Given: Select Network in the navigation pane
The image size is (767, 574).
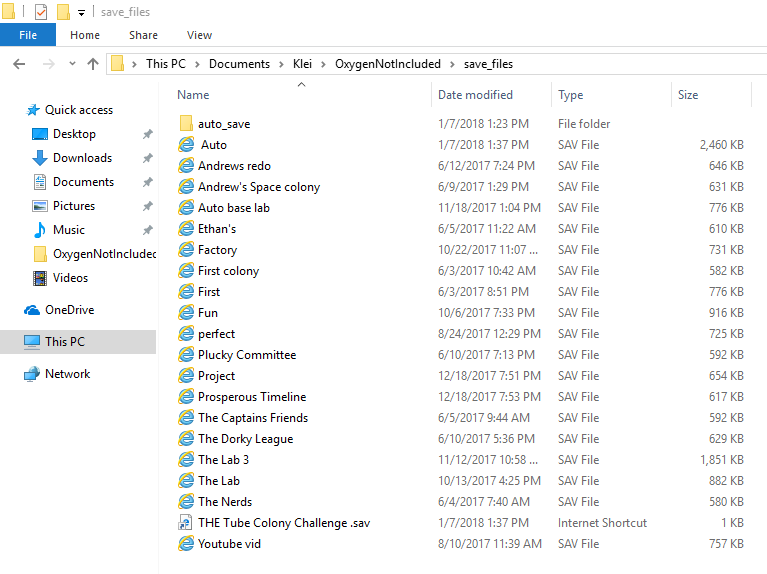Looking at the screenshot, I should pos(67,374).
